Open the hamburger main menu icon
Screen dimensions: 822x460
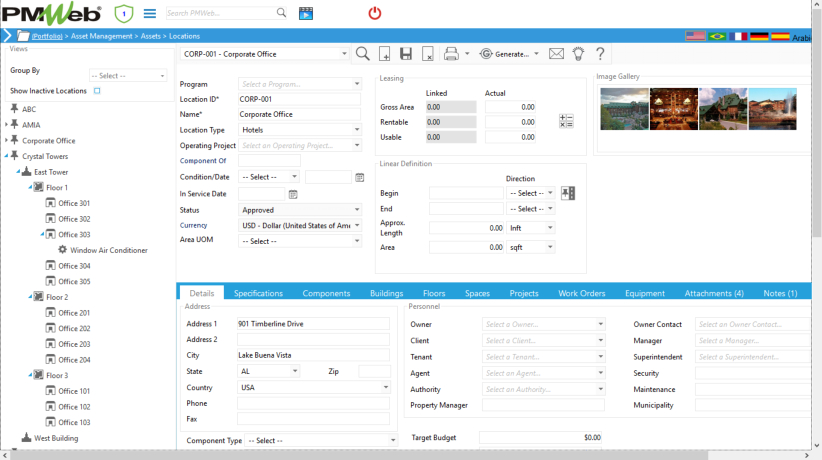150,13
